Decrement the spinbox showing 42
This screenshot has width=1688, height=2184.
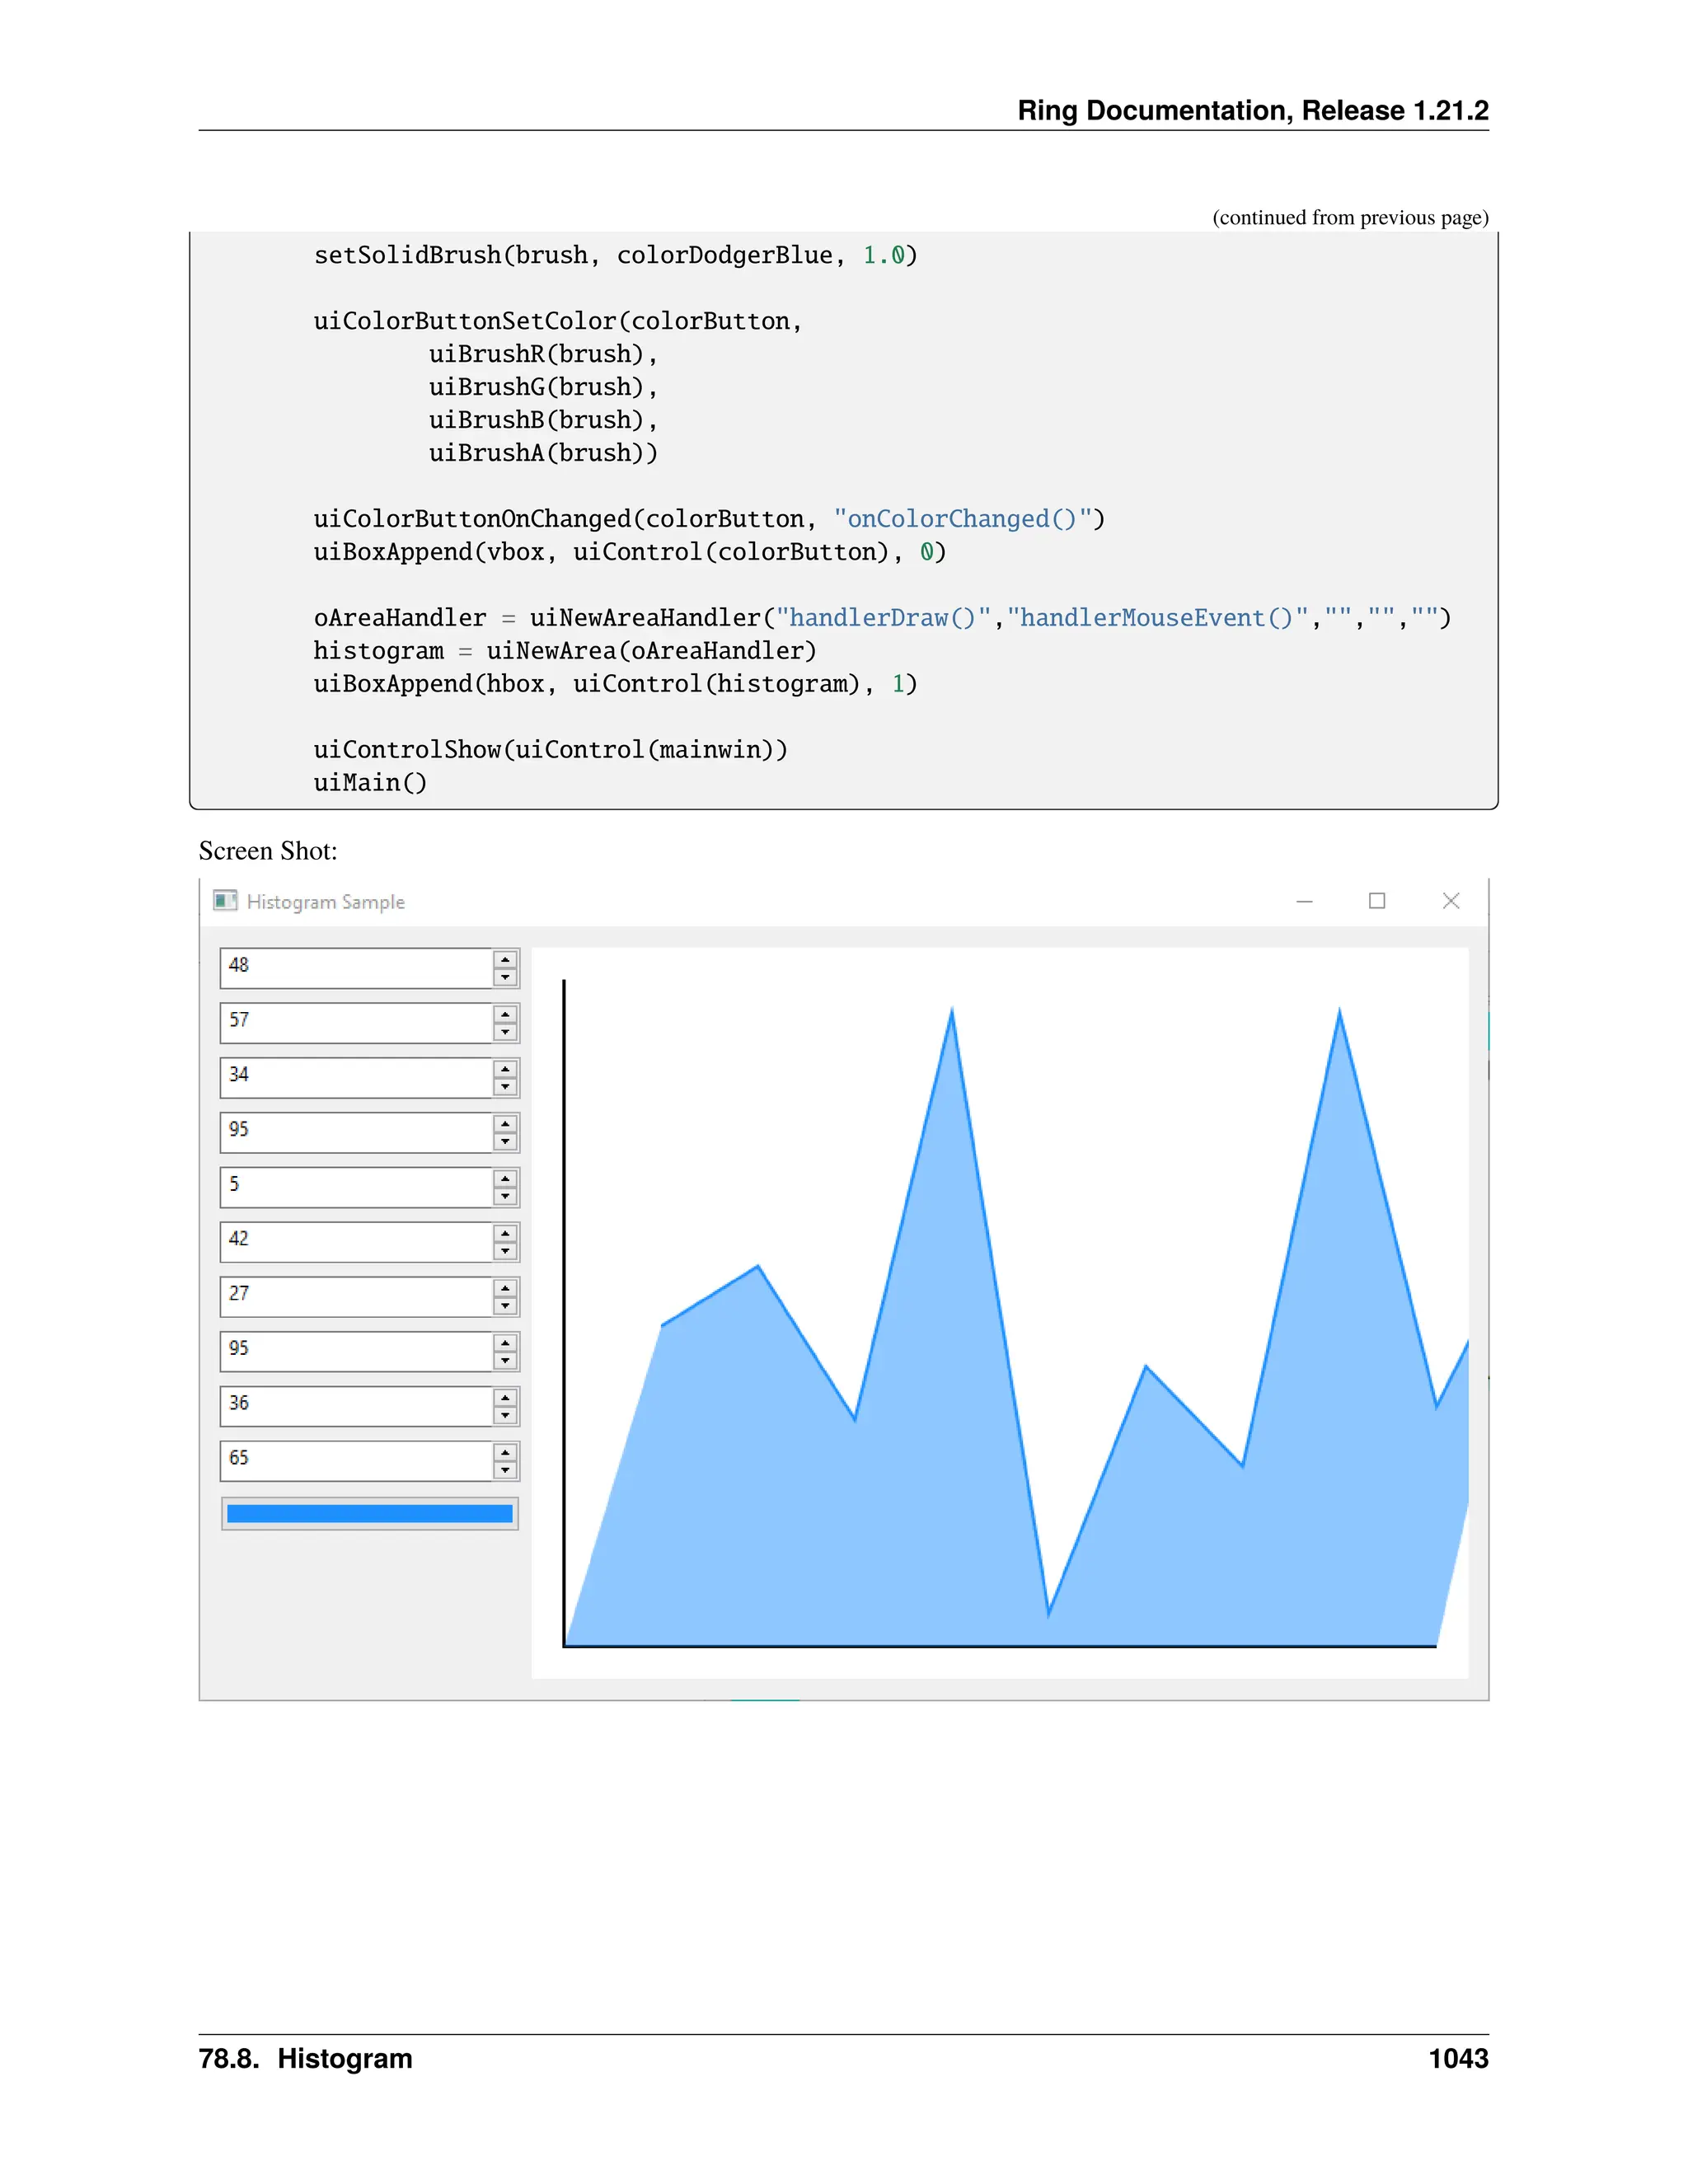[505, 1252]
